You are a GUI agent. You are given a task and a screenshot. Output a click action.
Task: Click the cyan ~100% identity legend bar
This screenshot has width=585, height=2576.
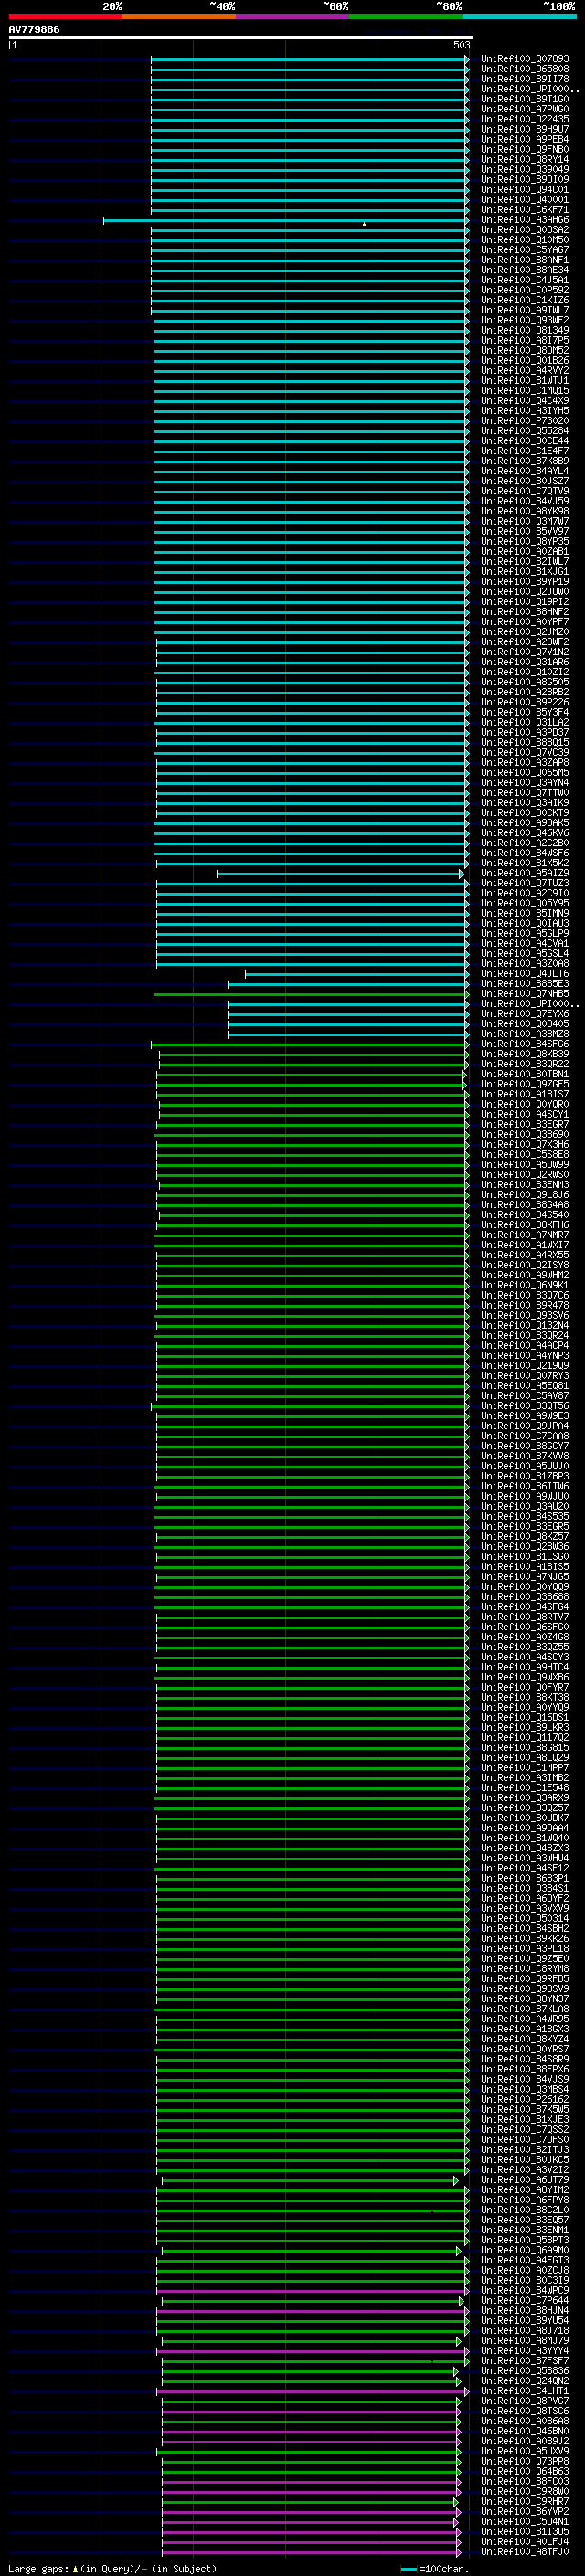pos(519,16)
